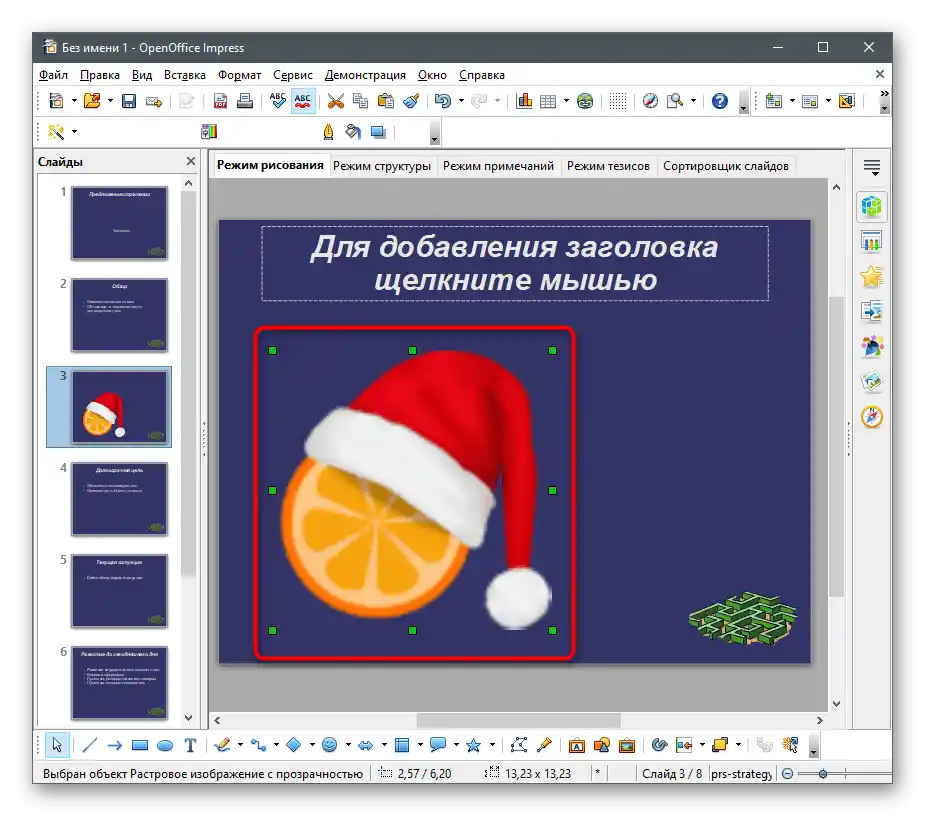Switch to Режим структуры tab
The width and height of the screenshot is (925, 816).
382,166
